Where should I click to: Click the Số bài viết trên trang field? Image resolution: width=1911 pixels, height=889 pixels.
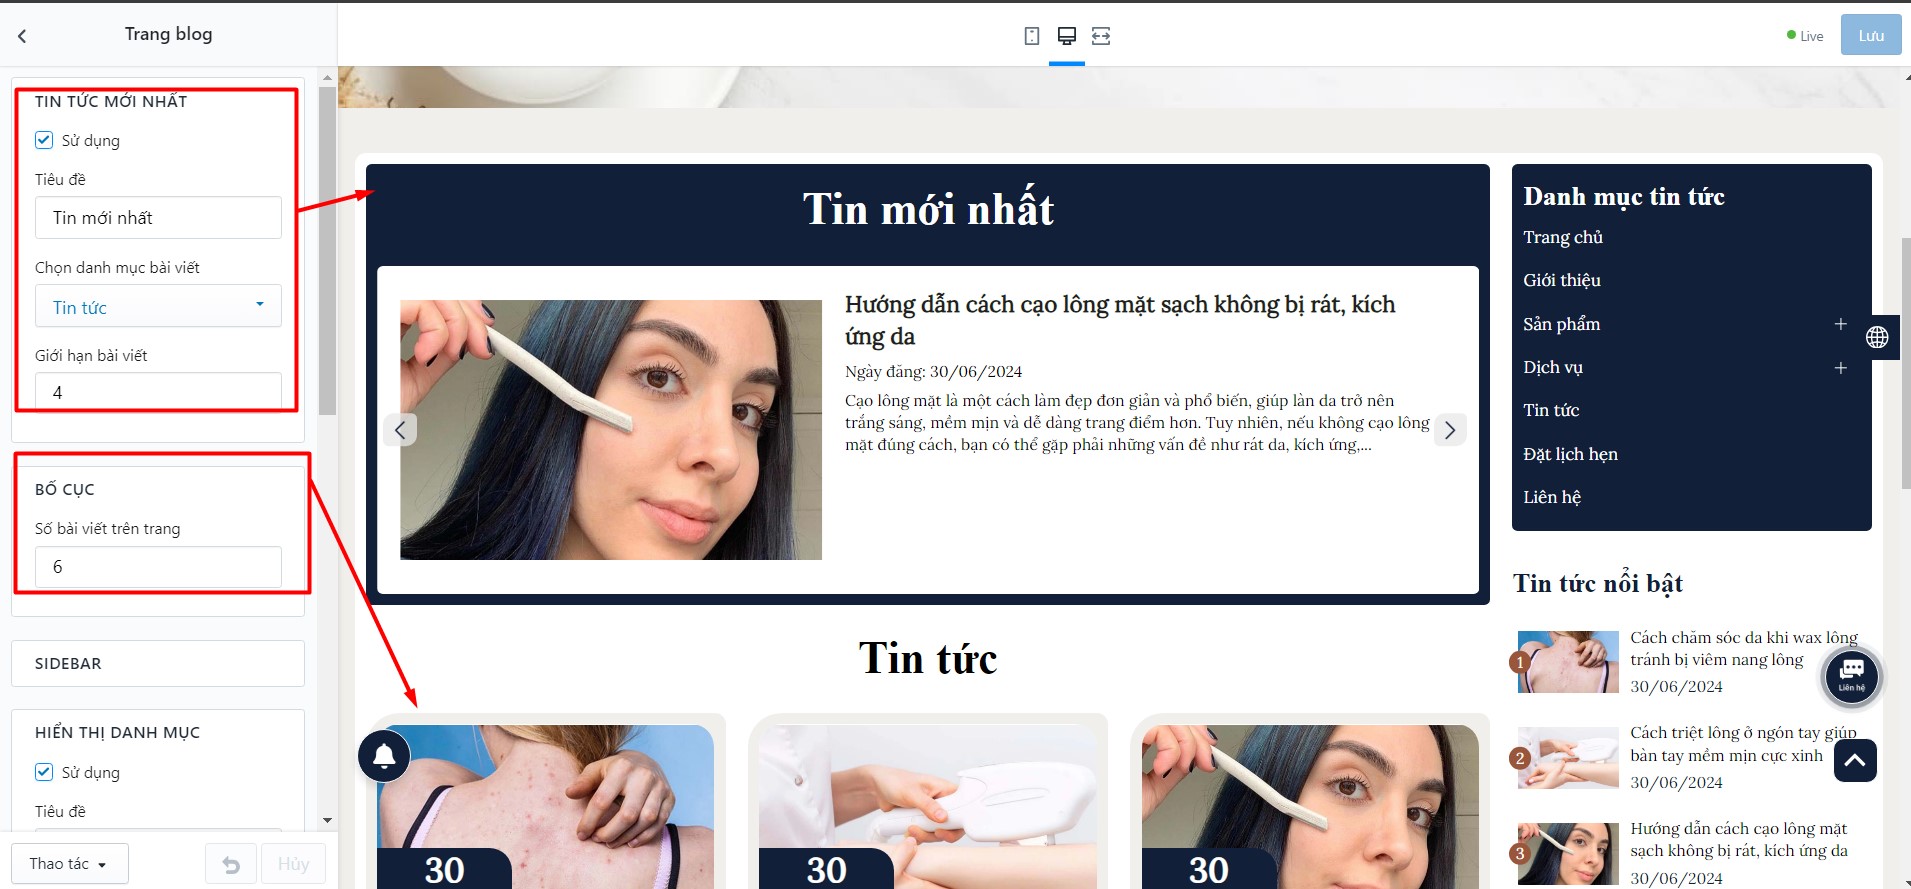click(158, 567)
